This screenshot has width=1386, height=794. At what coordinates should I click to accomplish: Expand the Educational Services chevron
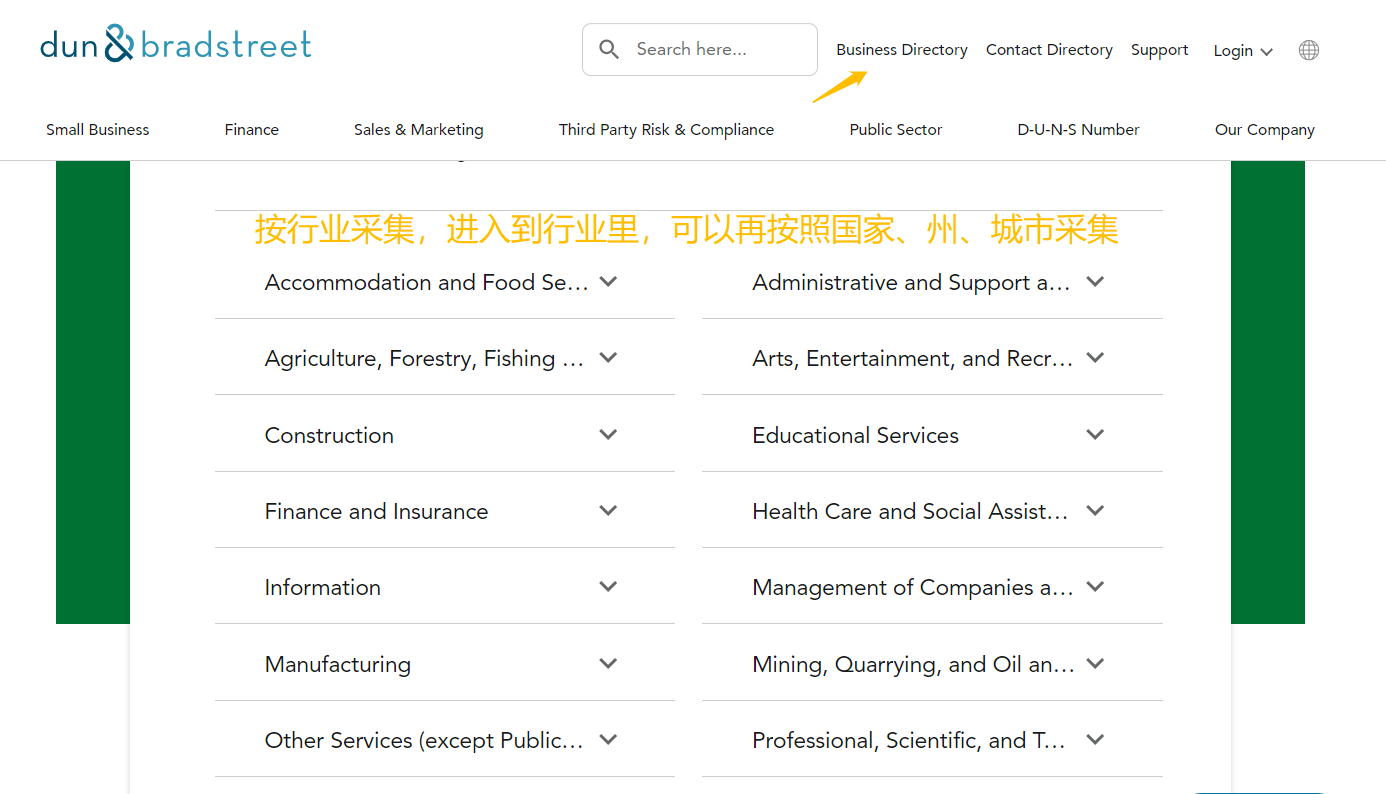(x=1095, y=434)
